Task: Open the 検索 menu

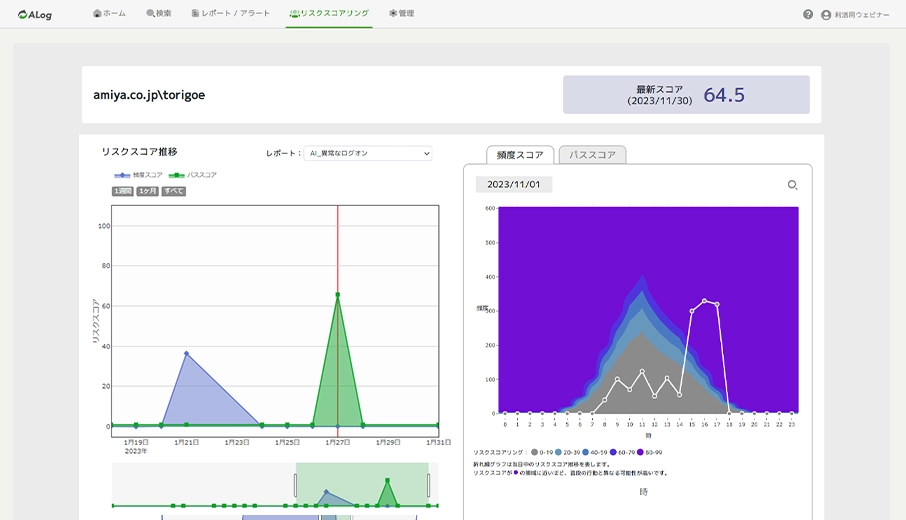Action: click(159, 13)
